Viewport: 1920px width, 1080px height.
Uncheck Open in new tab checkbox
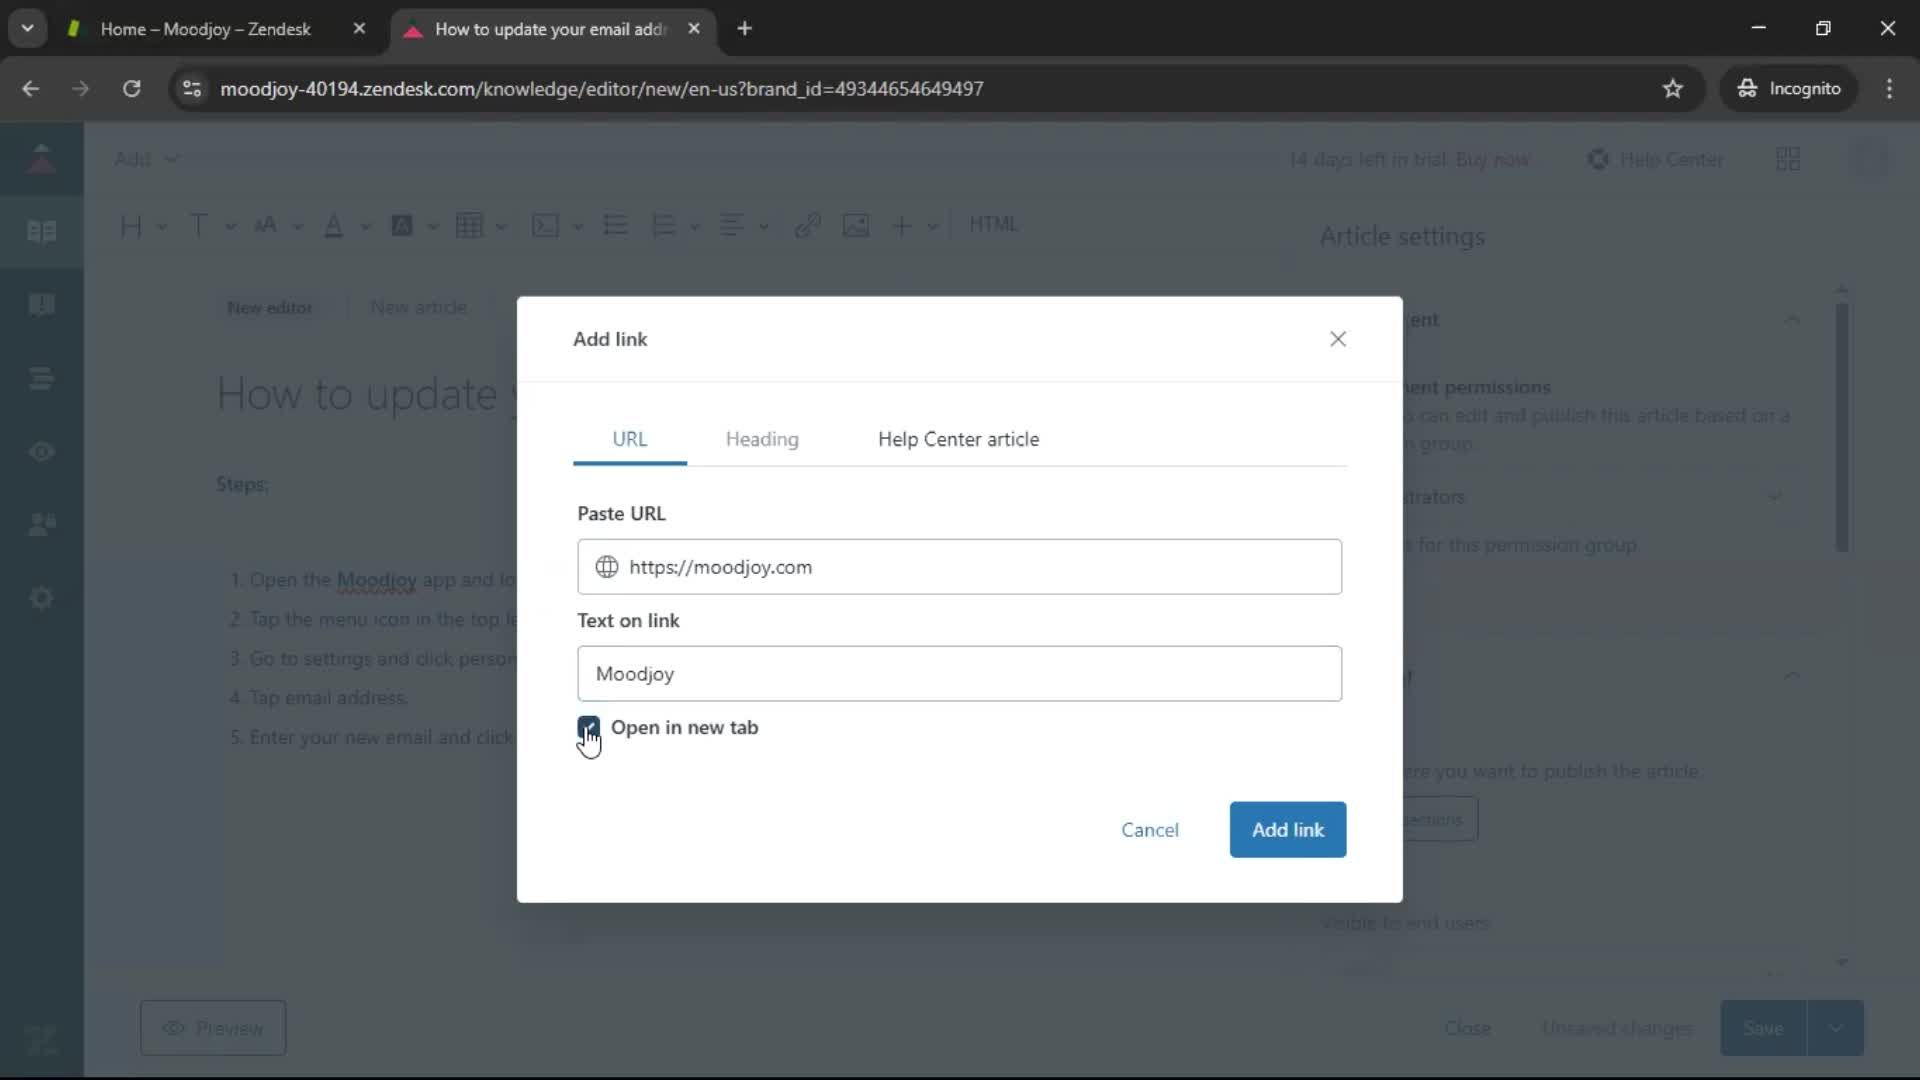tap(588, 727)
